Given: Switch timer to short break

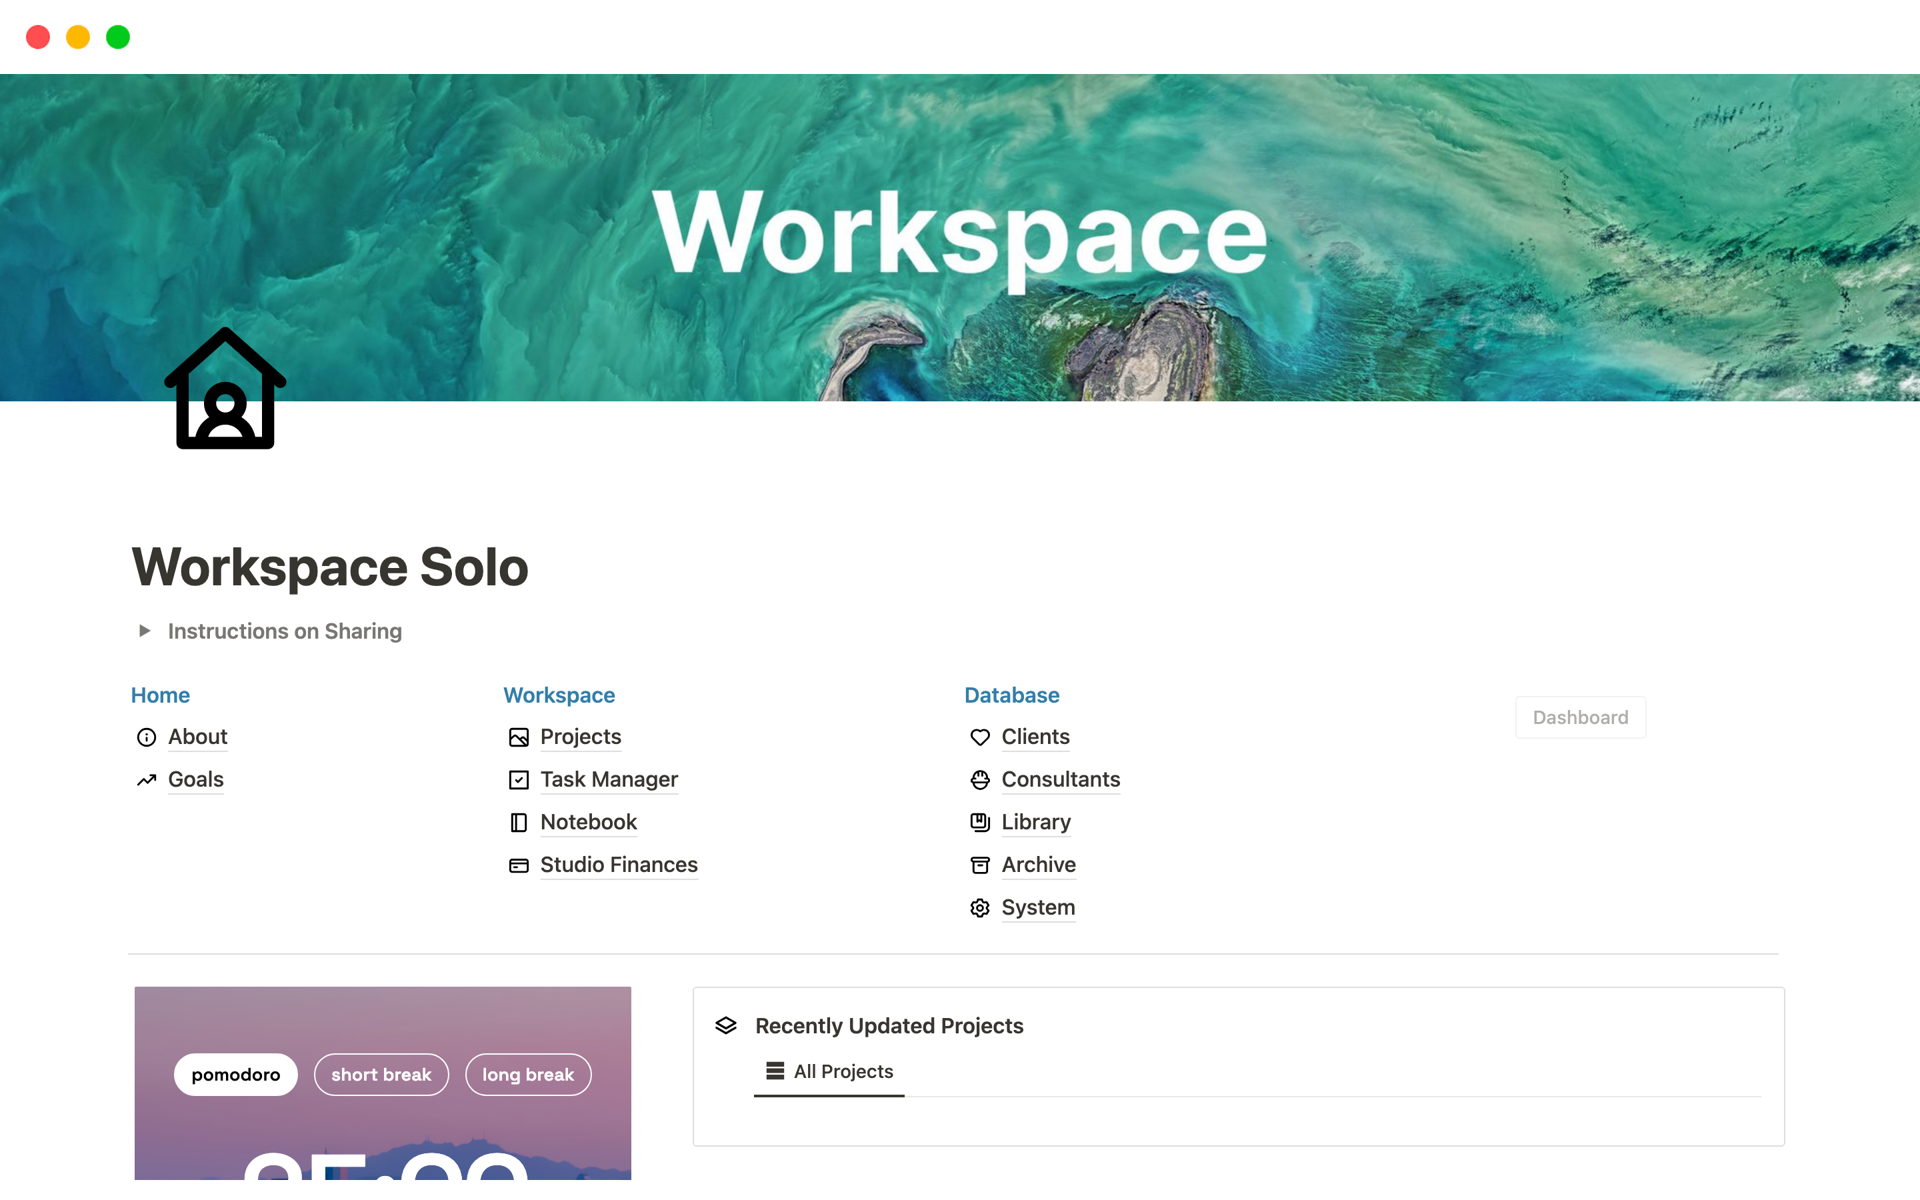Looking at the screenshot, I should (381, 1075).
